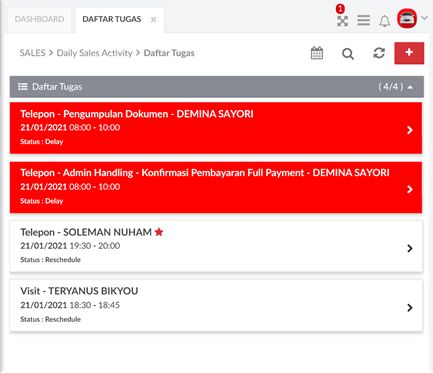
Task: Open Visit - TERYANUS BIKYOU task title
Action: [x=79, y=291]
